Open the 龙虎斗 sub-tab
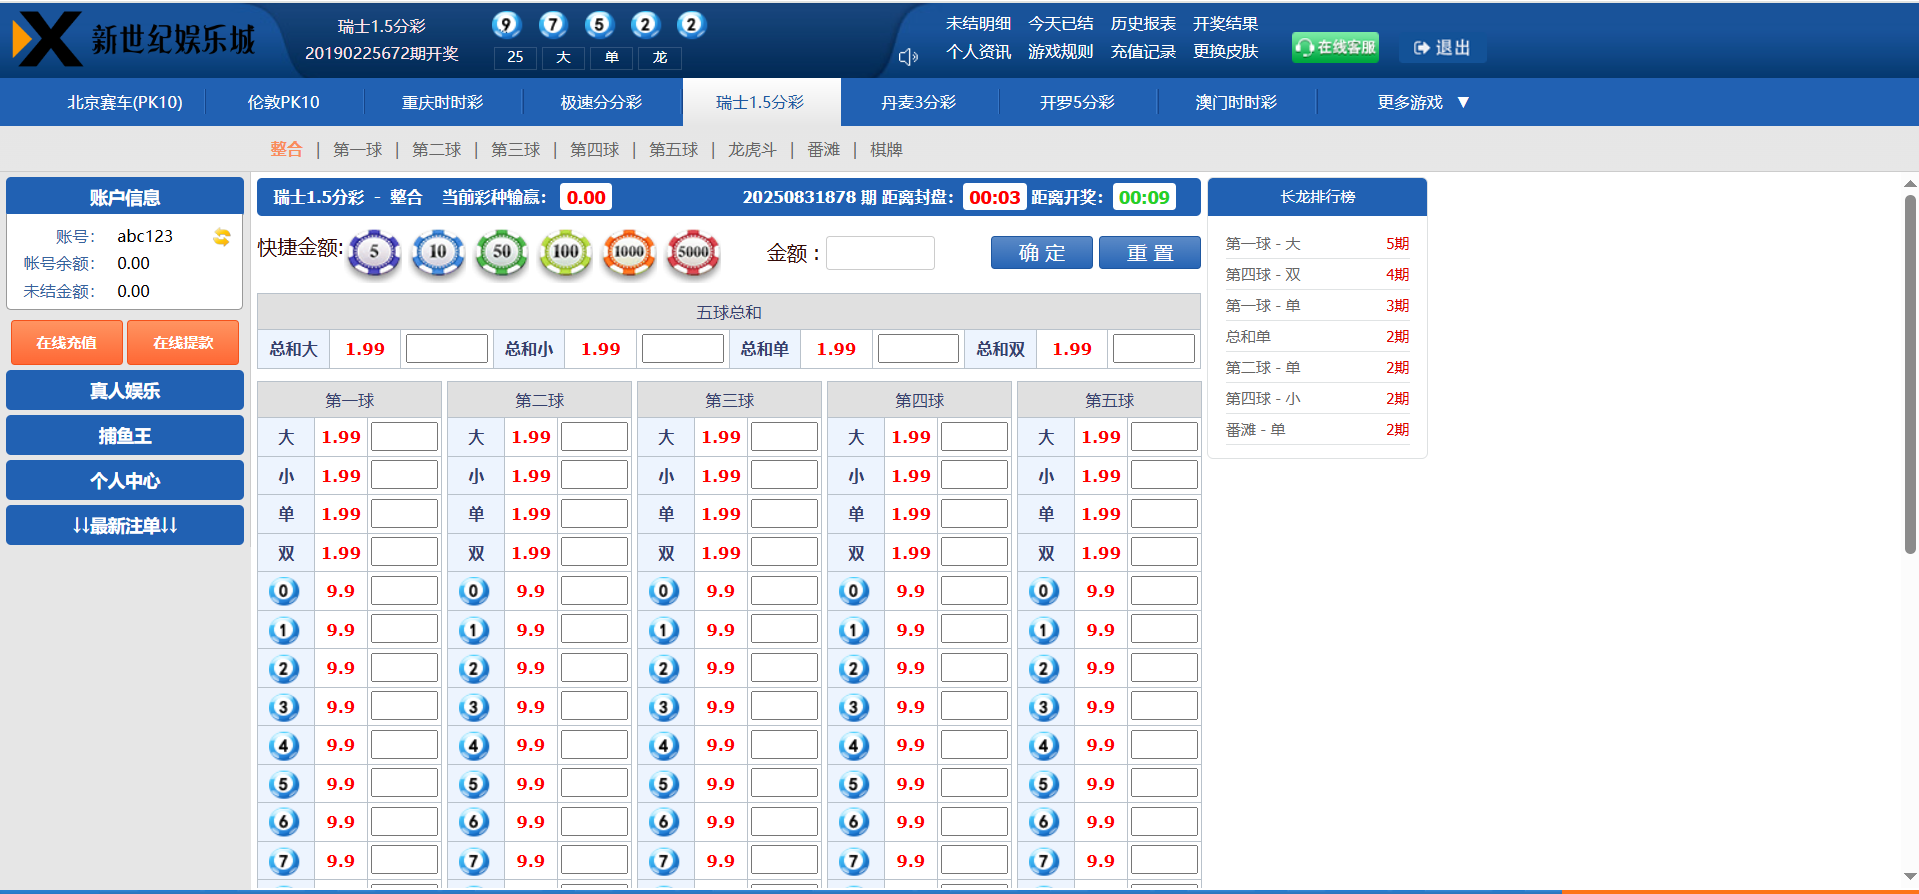This screenshot has width=1919, height=894. 752,150
